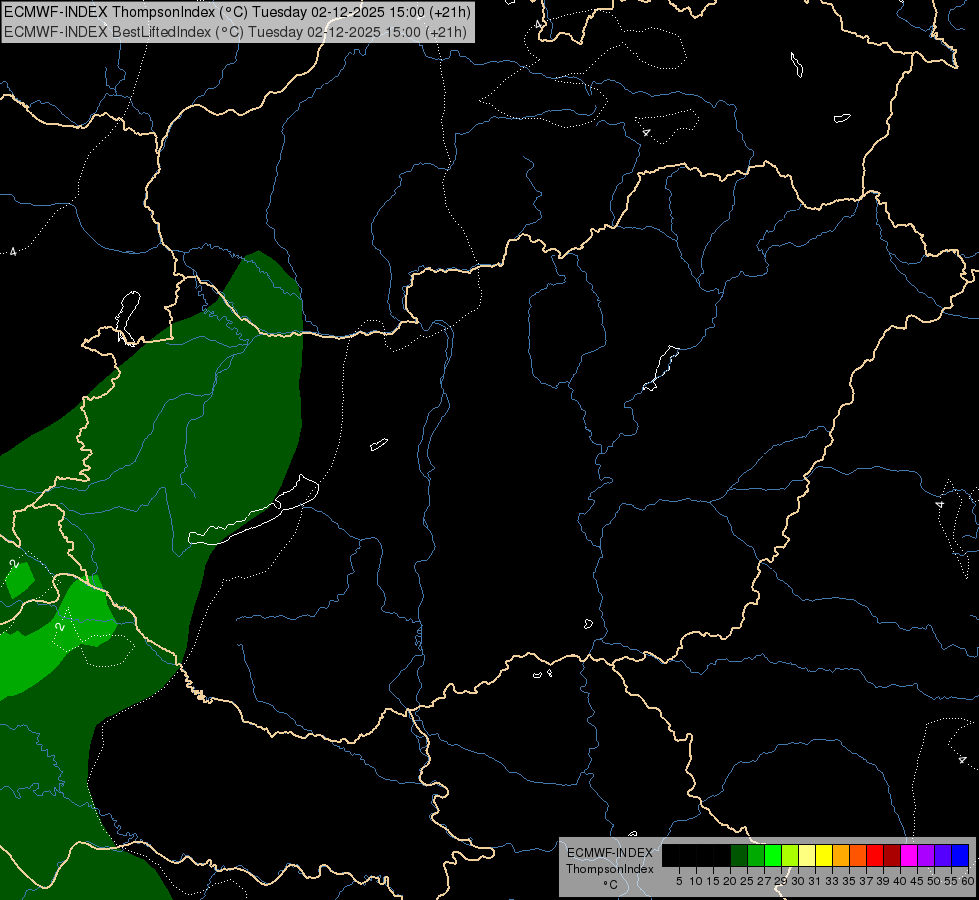979x900 pixels.
Task: Select the indigo 50–55 legend swatch
Action: [x=943, y=855]
